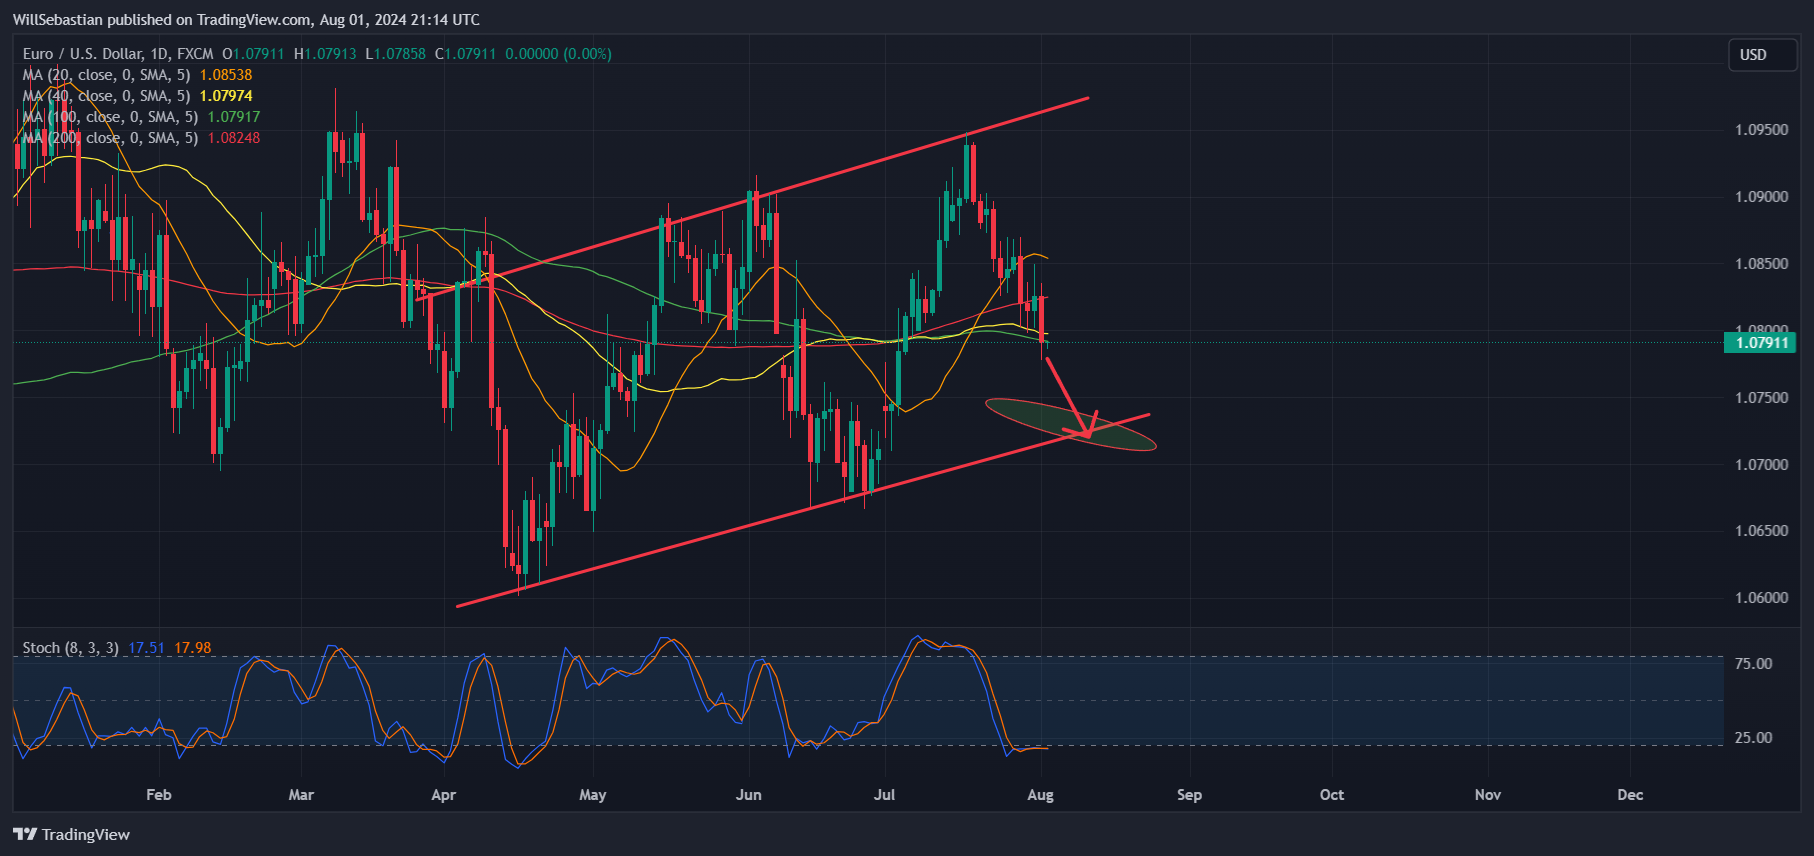The image size is (1814, 856).
Task: Click the Jul label on time axis
Action: coord(885,795)
